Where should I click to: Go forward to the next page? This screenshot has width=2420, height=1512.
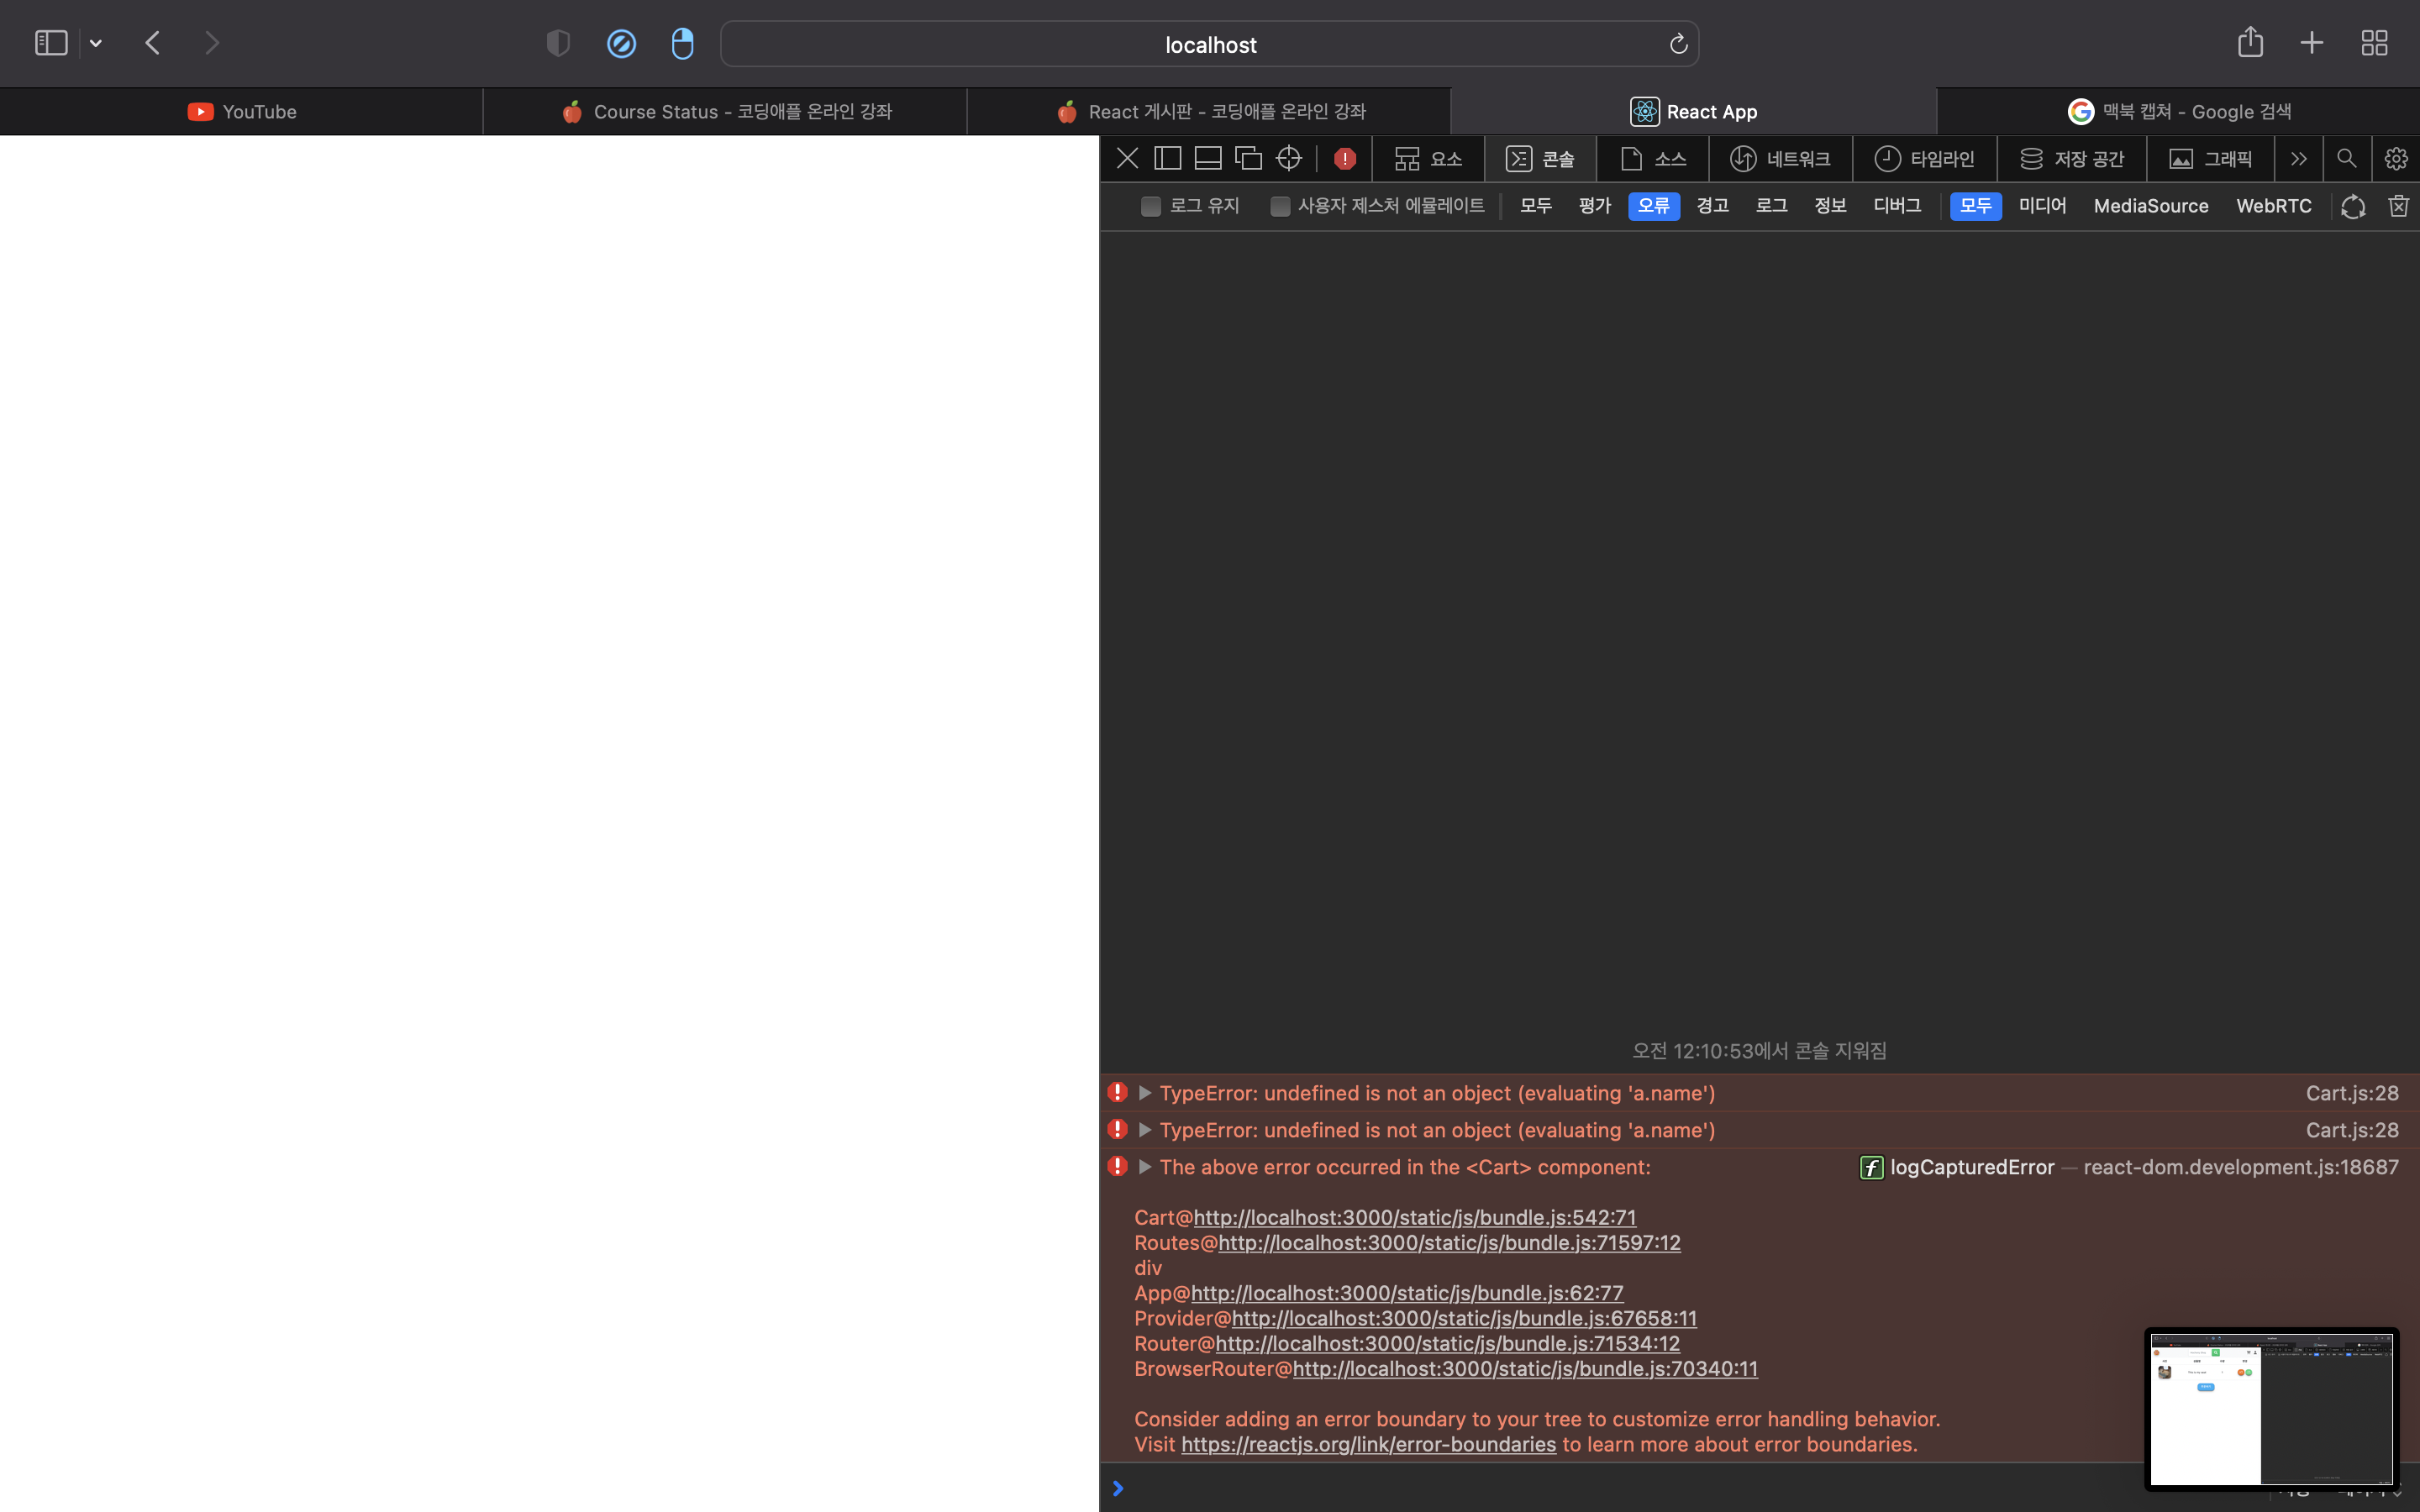click(x=211, y=43)
